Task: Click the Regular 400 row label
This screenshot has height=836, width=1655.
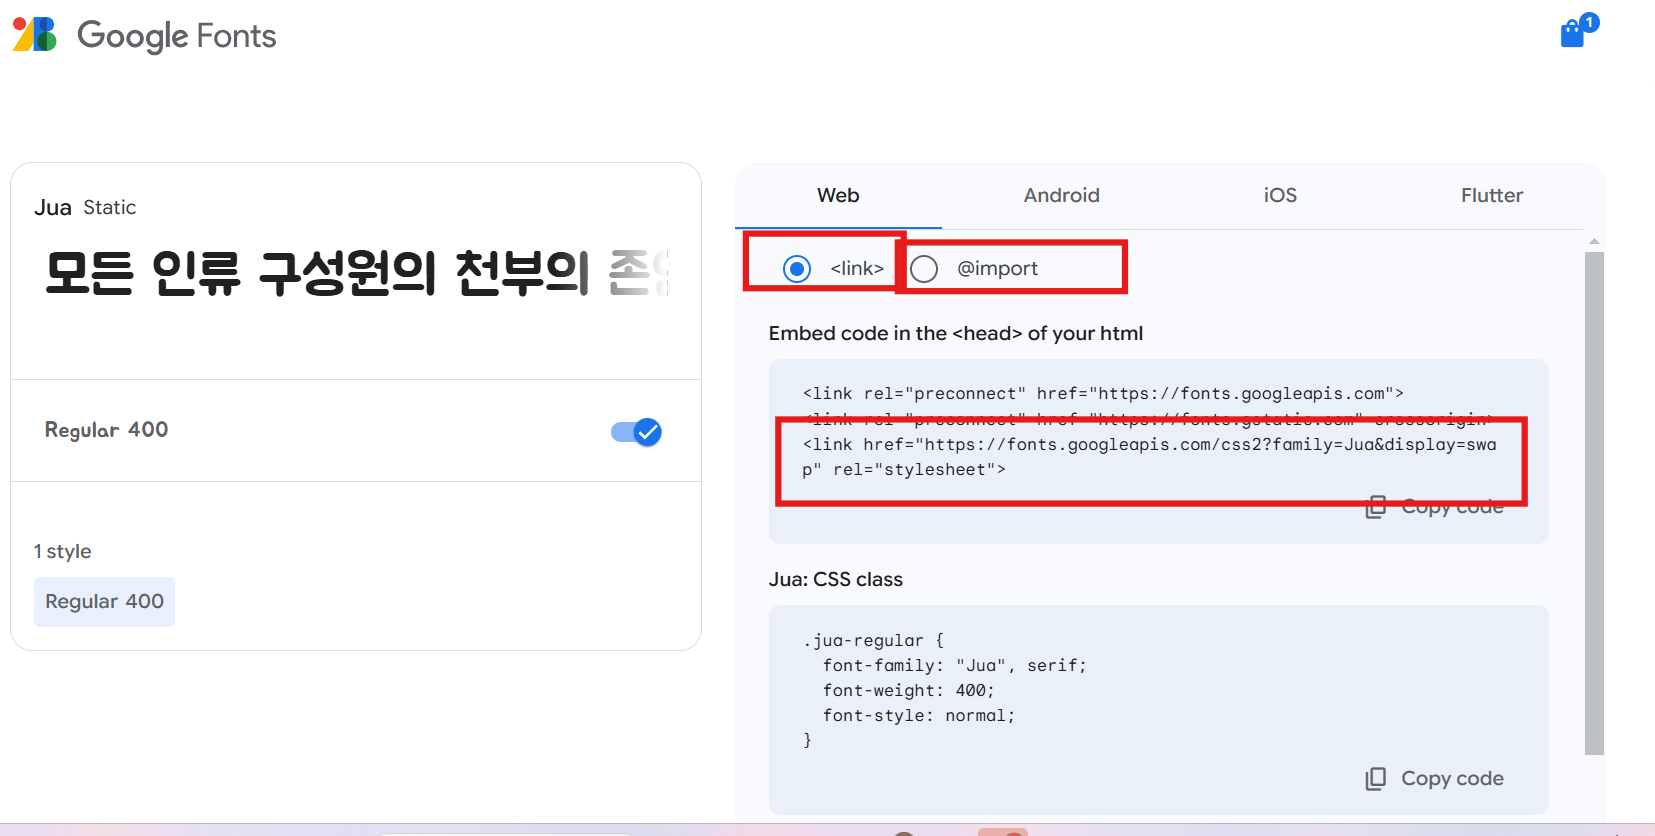Action: [x=106, y=430]
